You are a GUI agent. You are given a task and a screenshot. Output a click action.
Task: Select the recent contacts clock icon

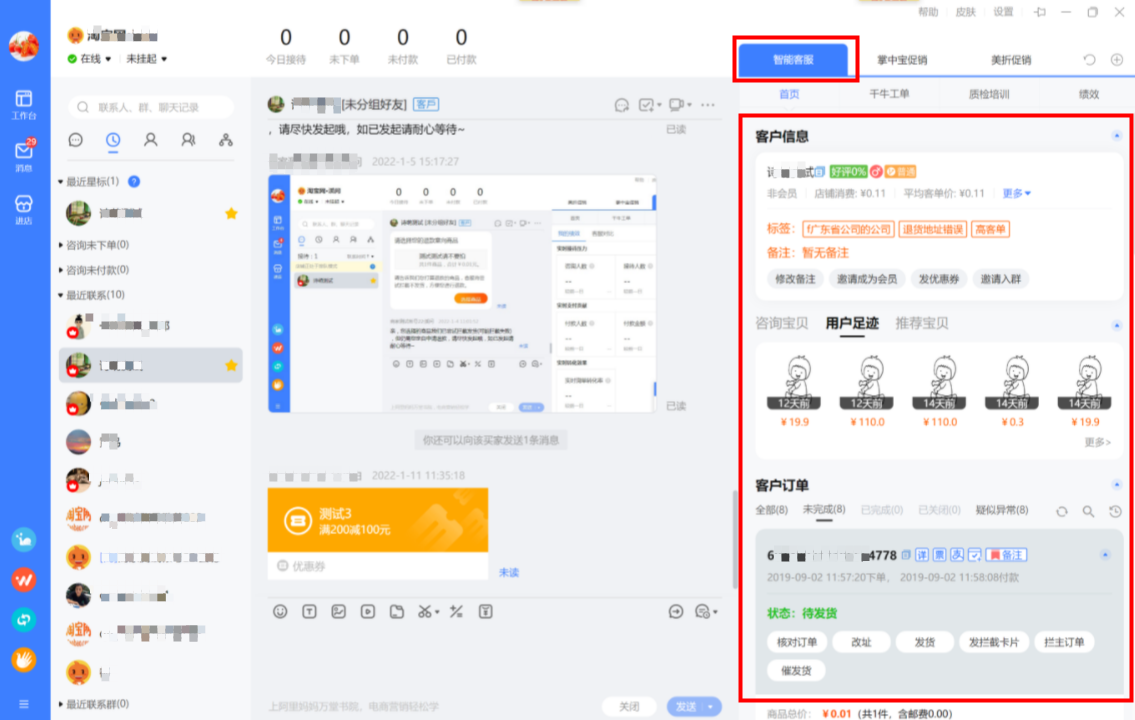tap(113, 140)
